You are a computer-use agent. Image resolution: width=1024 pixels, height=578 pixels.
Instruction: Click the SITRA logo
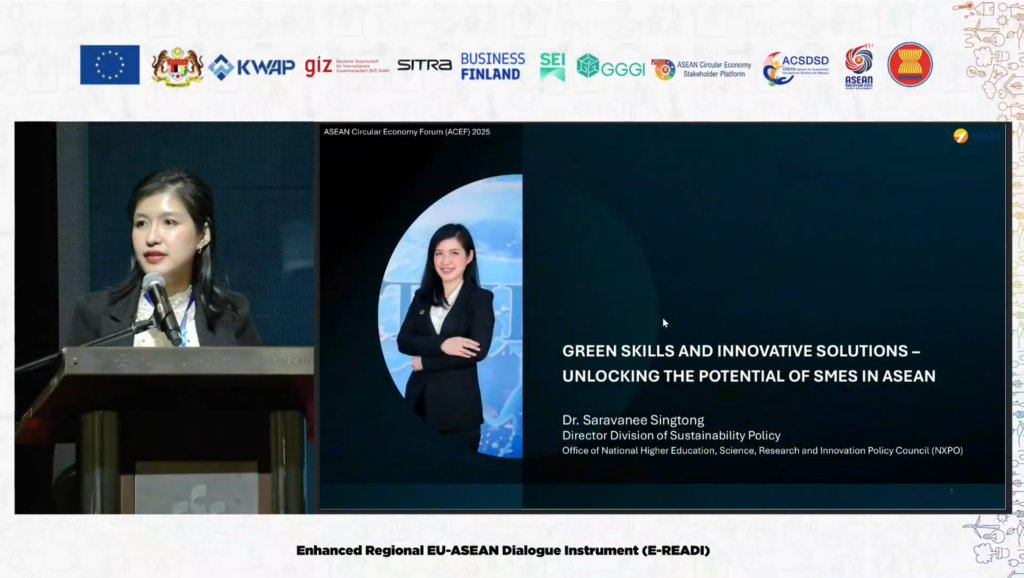coord(424,65)
